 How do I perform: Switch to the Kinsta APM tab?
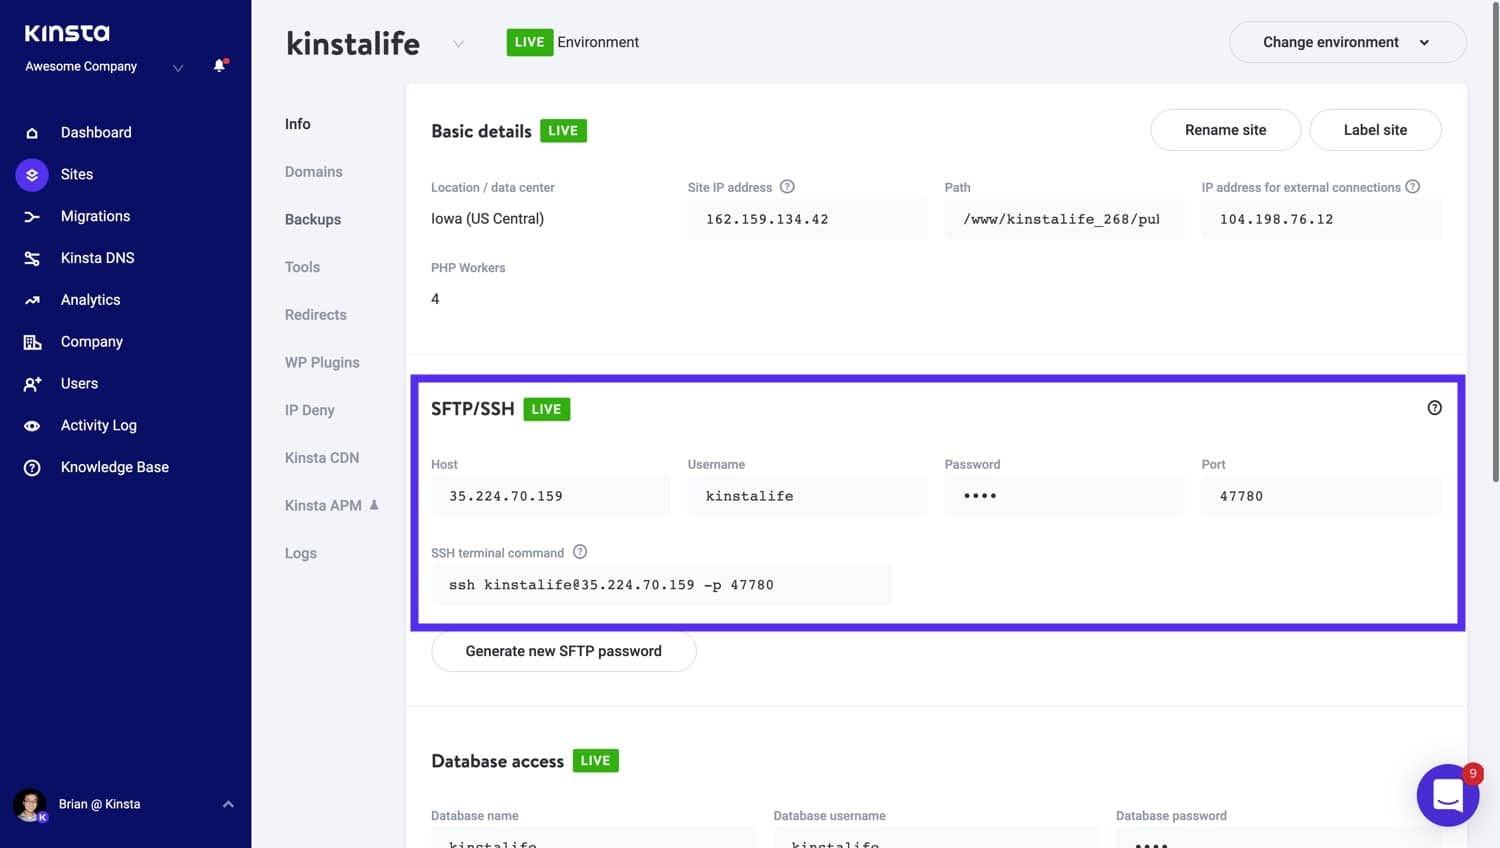click(323, 506)
